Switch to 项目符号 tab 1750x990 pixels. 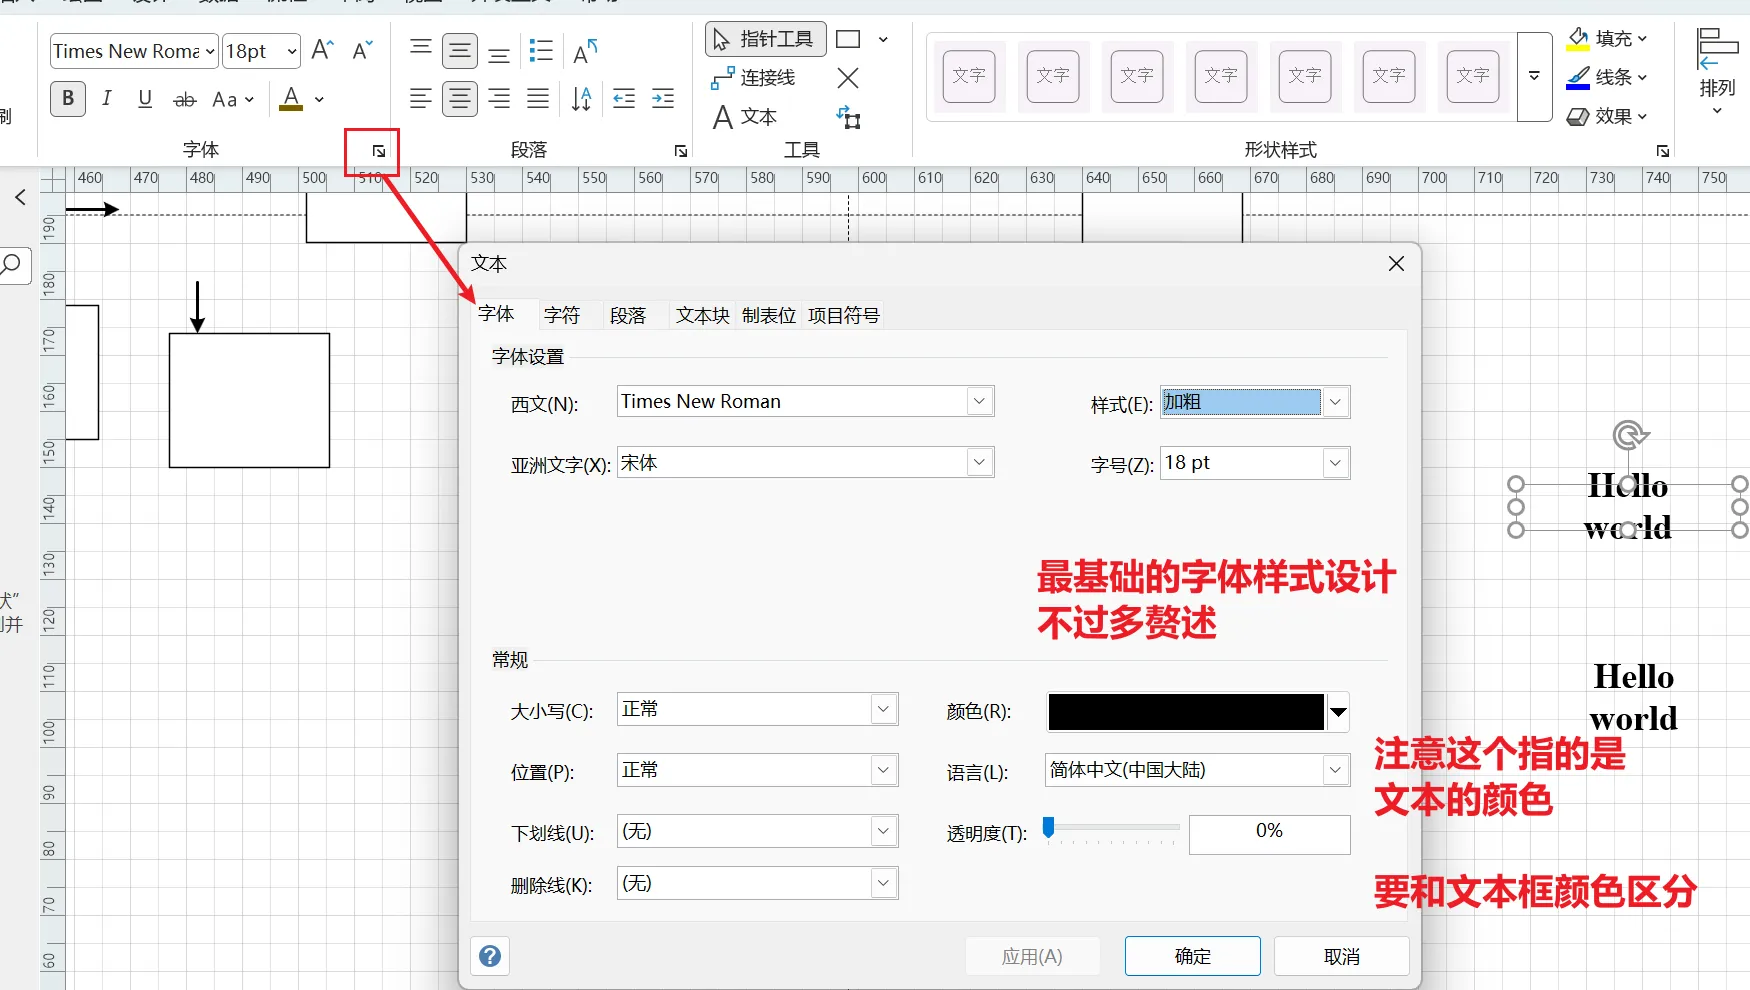[844, 315]
